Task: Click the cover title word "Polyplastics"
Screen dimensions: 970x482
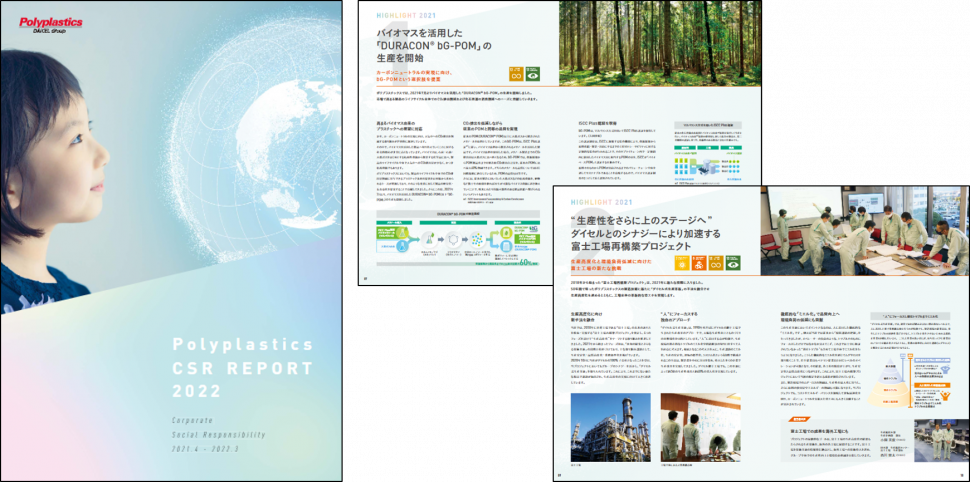Action: click(x=242, y=343)
